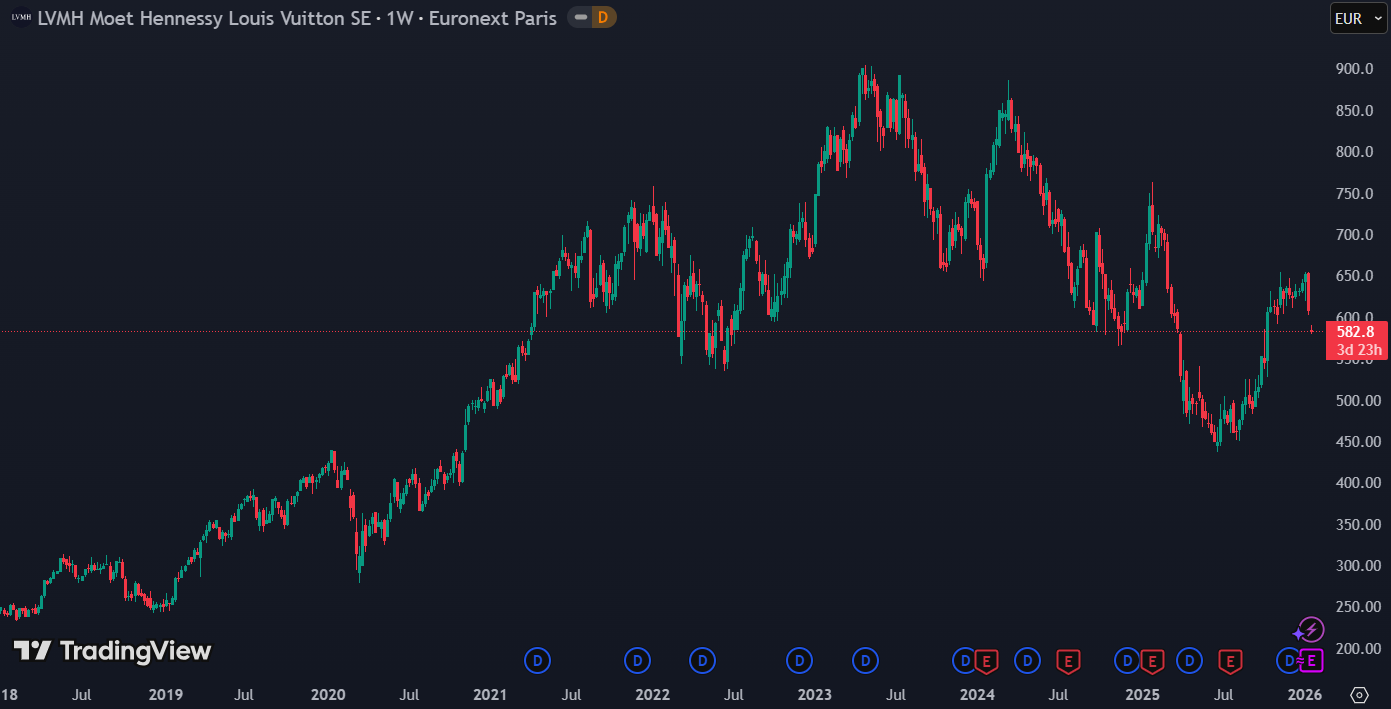
Task: Click the 2025 label on time axis
Action: tap(1142, 694)
